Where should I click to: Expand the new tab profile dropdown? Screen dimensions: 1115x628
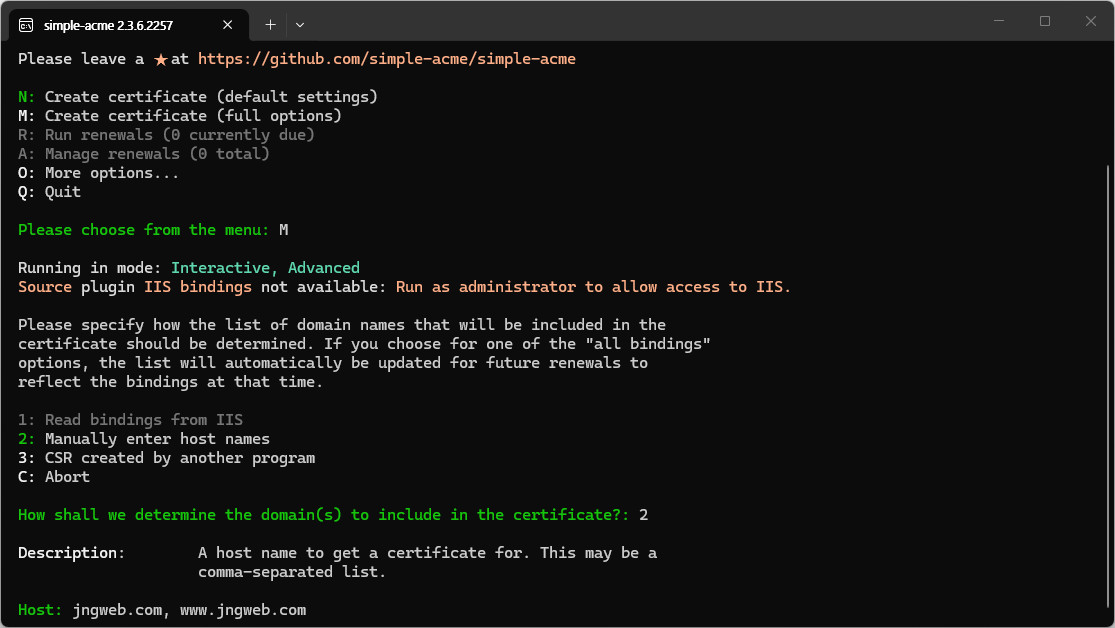300,25
